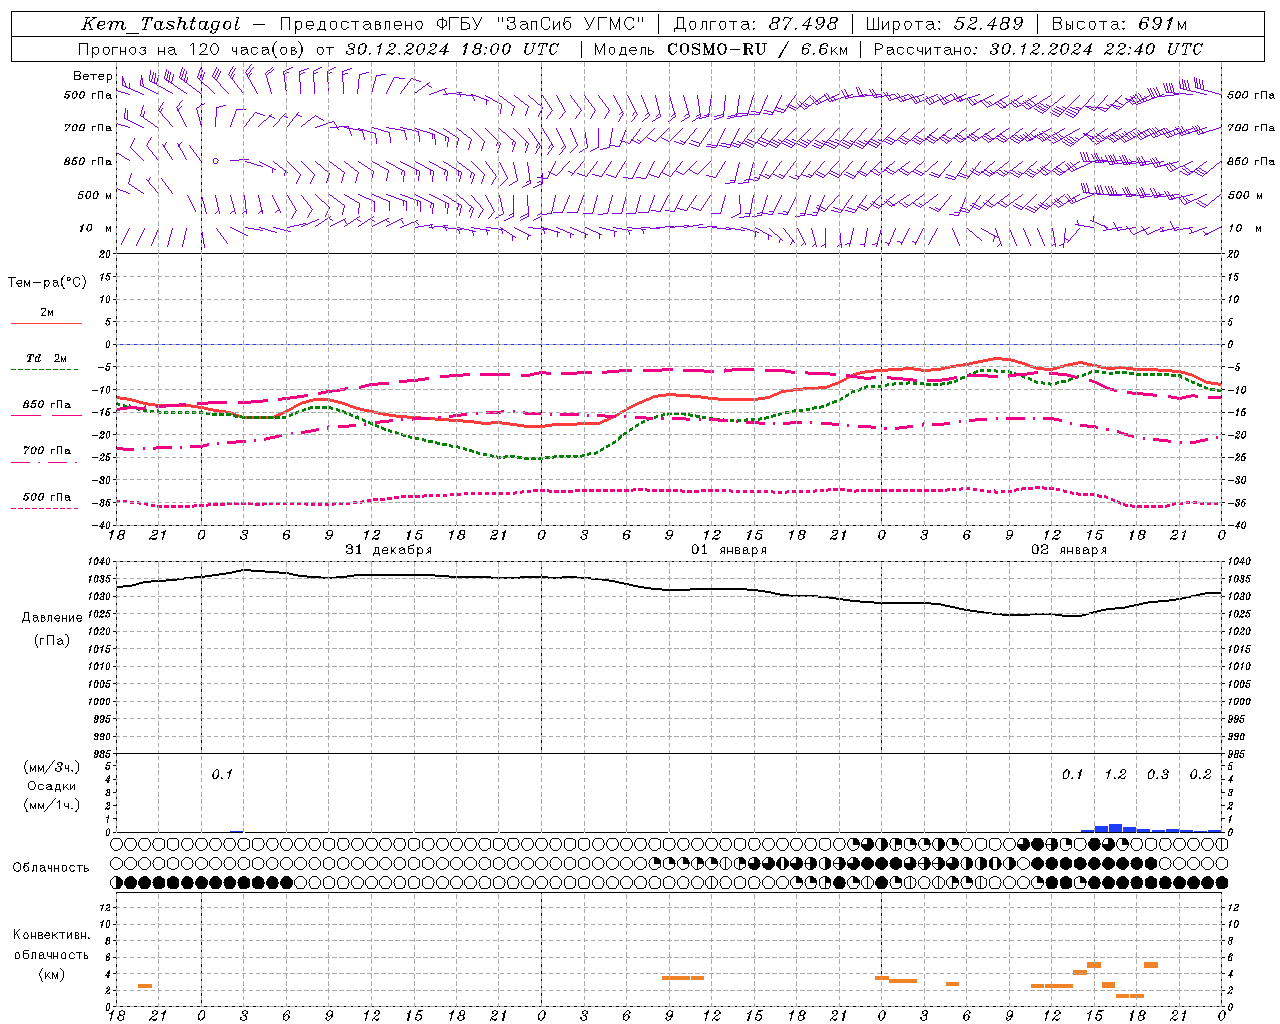Click the (мм/3ч.) precipitation unit label
The height and width of the screenshot is (1024, 1280).
[x=52, y=767]
